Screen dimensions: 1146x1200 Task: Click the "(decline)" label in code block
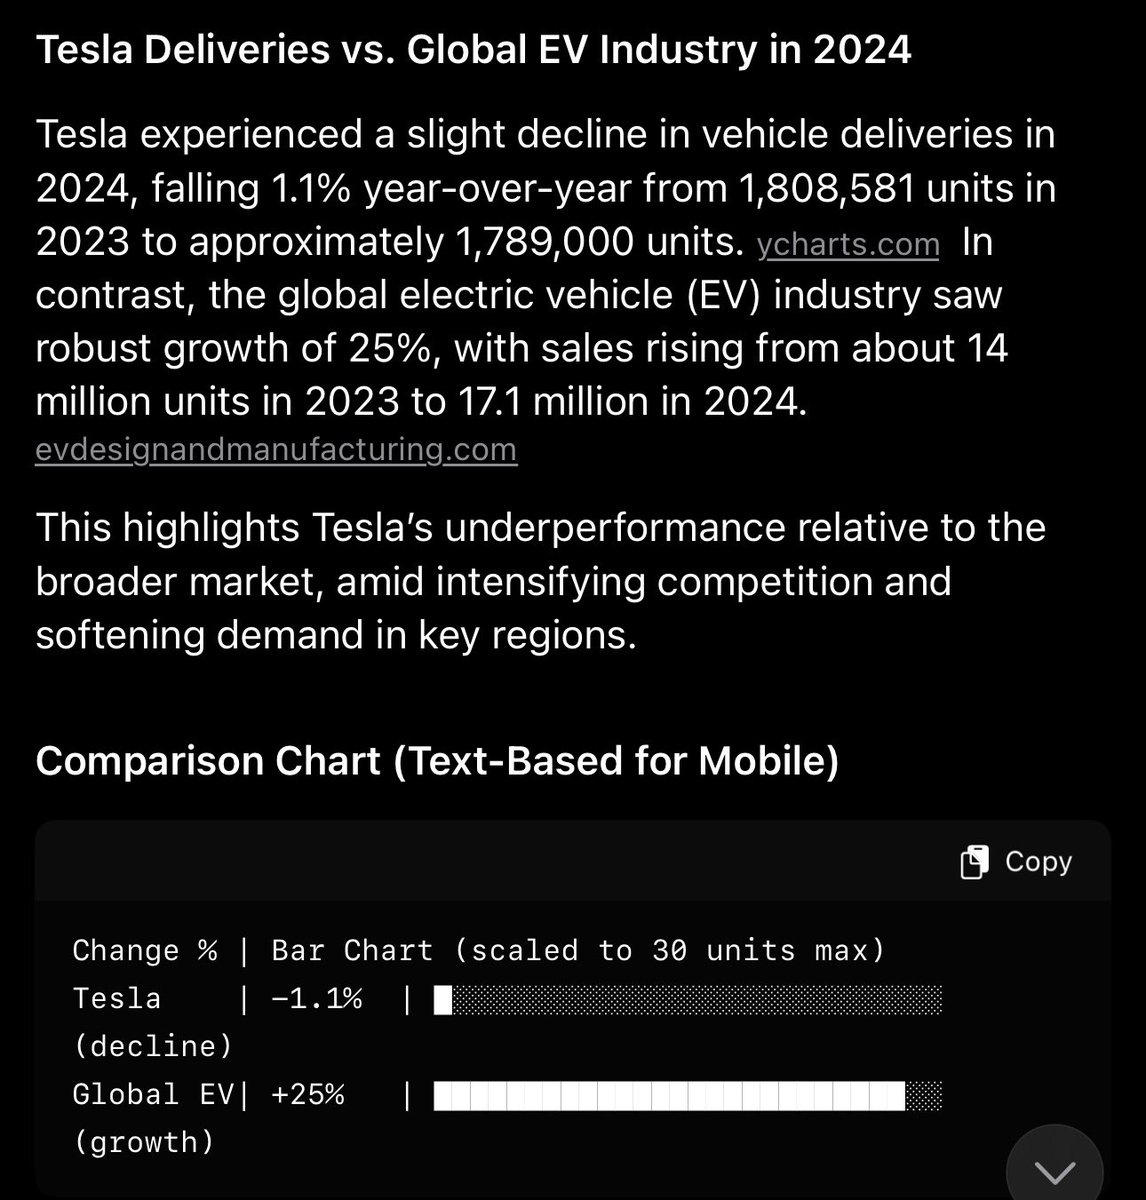152,1046
